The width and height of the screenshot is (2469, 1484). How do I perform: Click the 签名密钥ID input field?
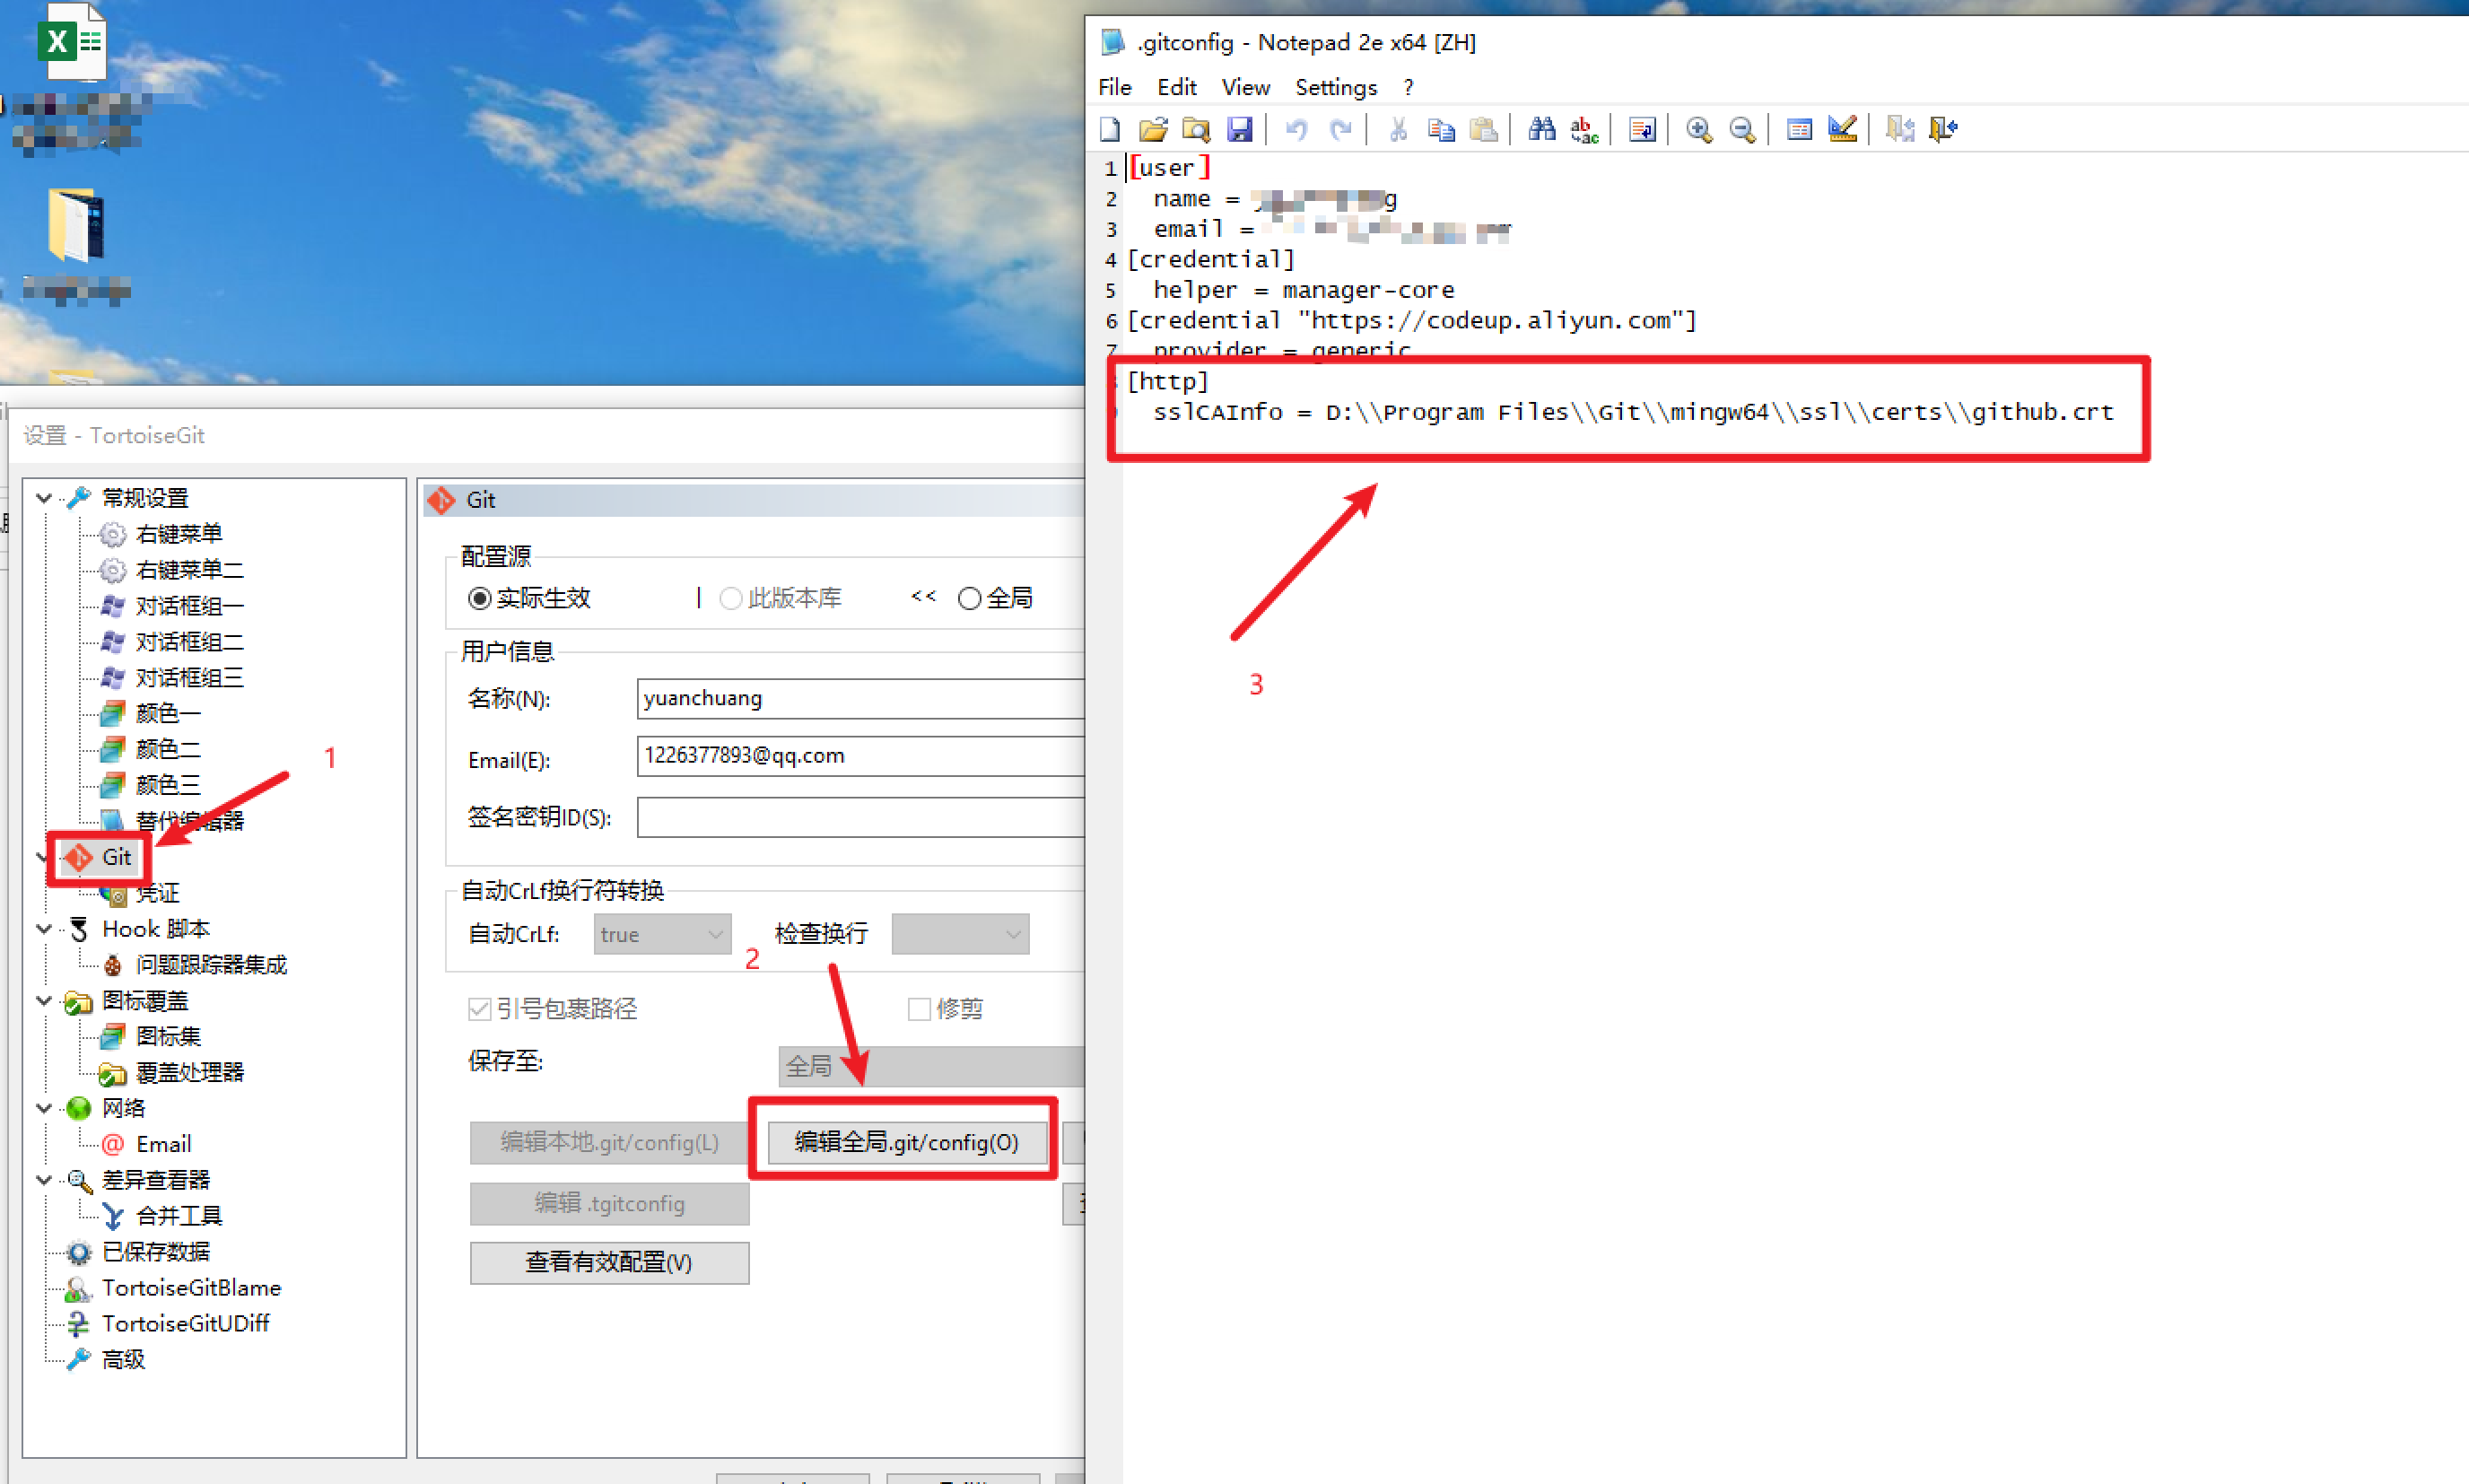[x=860, y=817]
